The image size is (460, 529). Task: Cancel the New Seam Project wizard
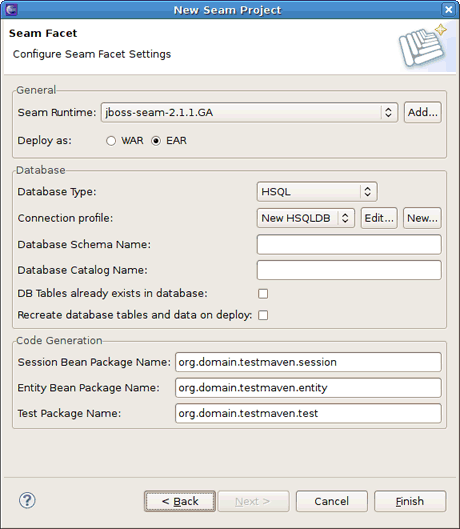pyautogui.click(x=331, y=501)
